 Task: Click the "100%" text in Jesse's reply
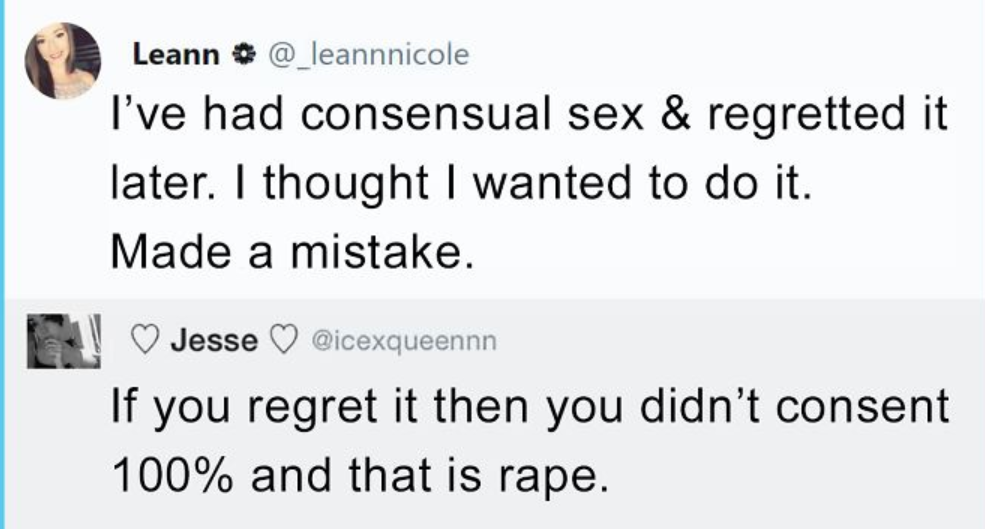click(171, 475)
